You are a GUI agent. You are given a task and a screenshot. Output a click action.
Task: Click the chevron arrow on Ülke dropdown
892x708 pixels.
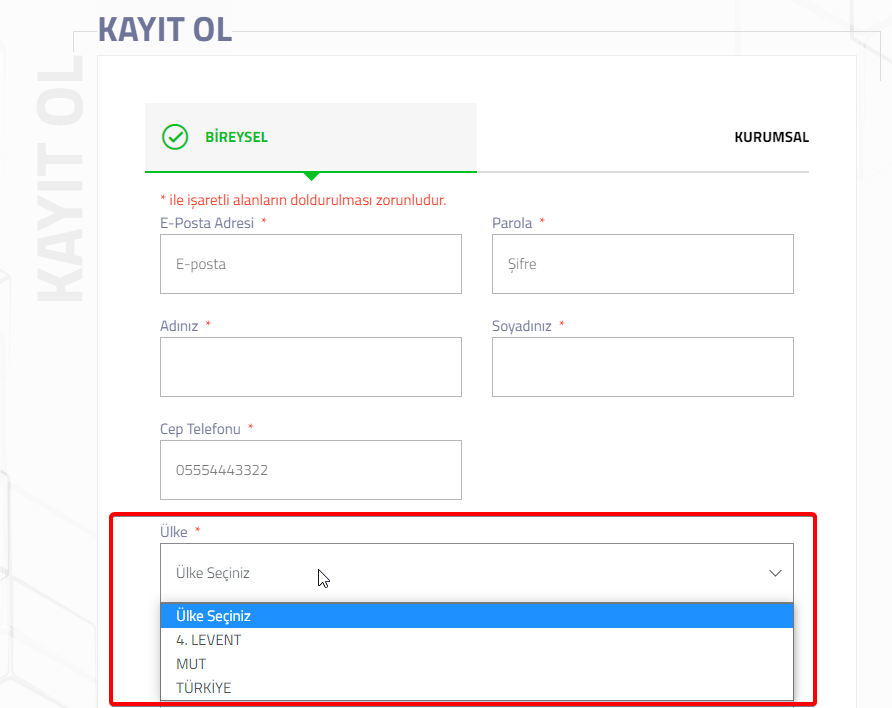[775, 573]
